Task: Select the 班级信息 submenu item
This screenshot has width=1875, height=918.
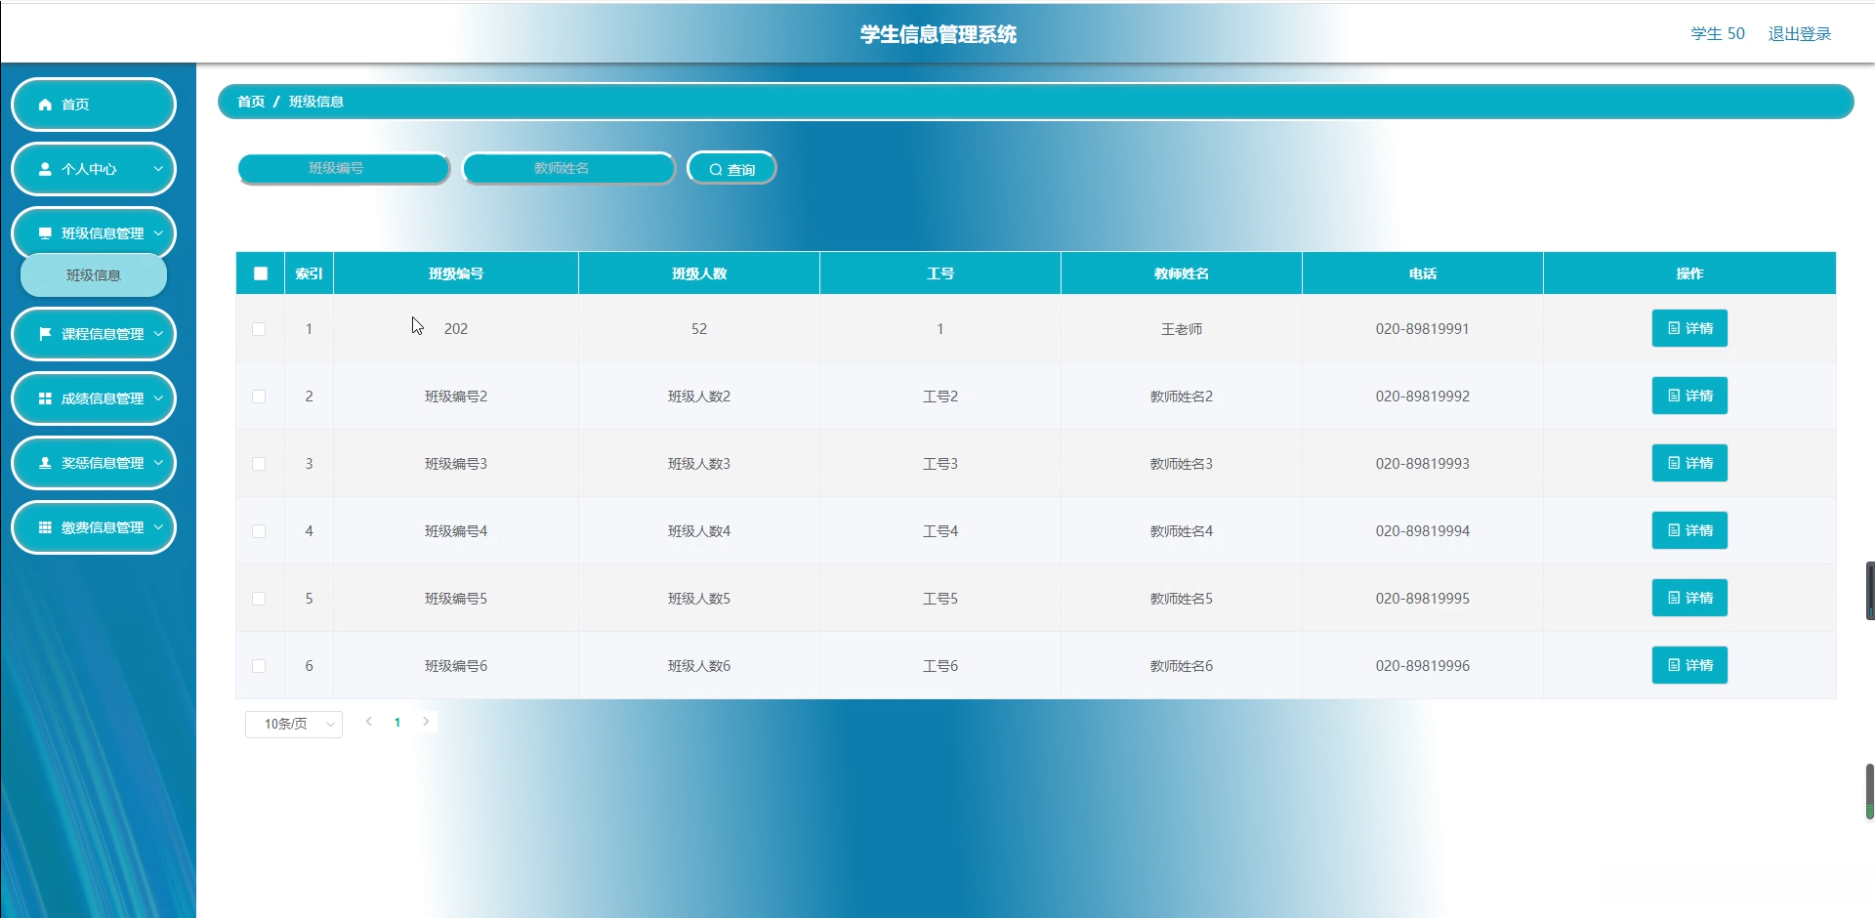Action: (94, 275)
